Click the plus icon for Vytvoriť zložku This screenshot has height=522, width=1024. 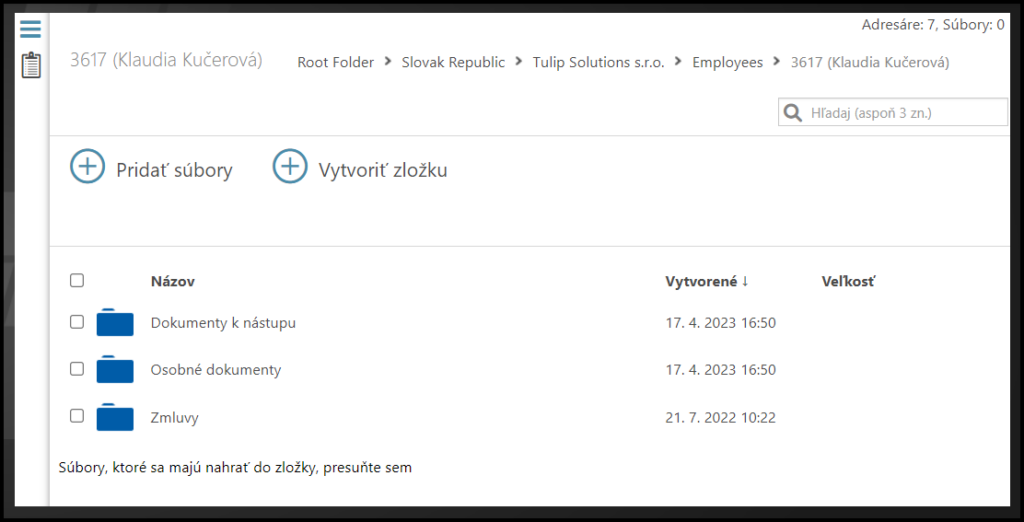[x=290, y=167]
